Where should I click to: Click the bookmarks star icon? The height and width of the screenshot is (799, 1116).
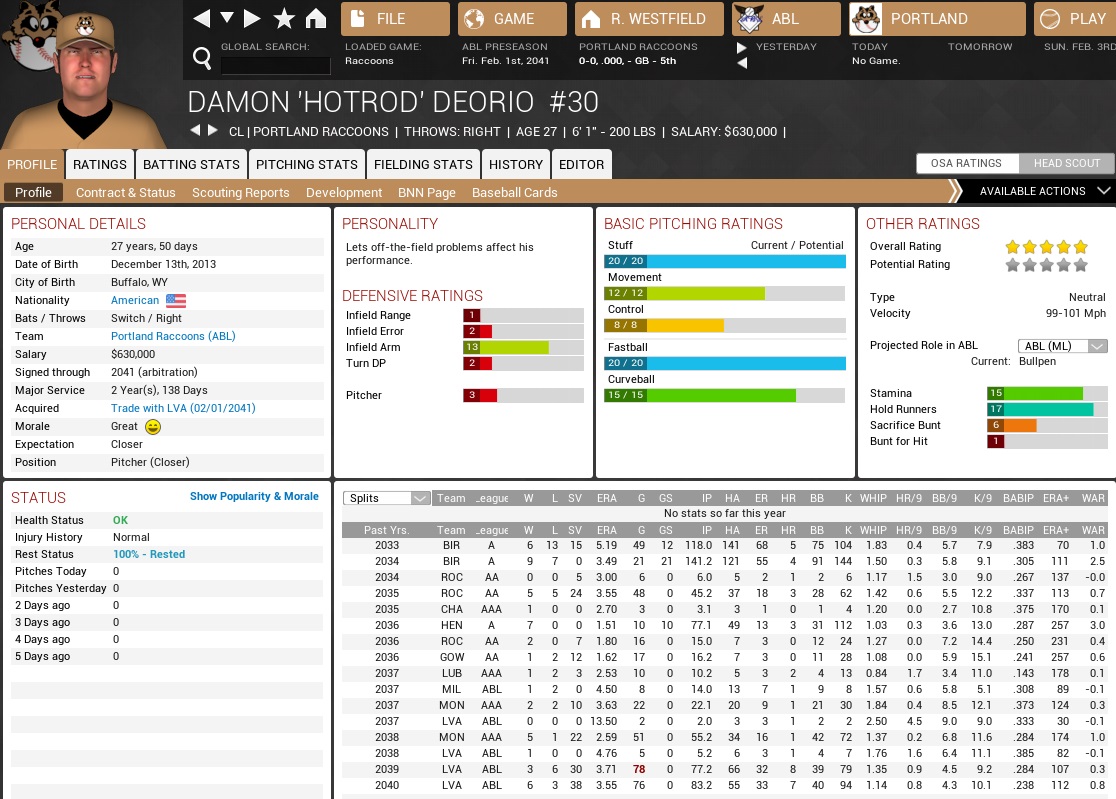point(284,19)
